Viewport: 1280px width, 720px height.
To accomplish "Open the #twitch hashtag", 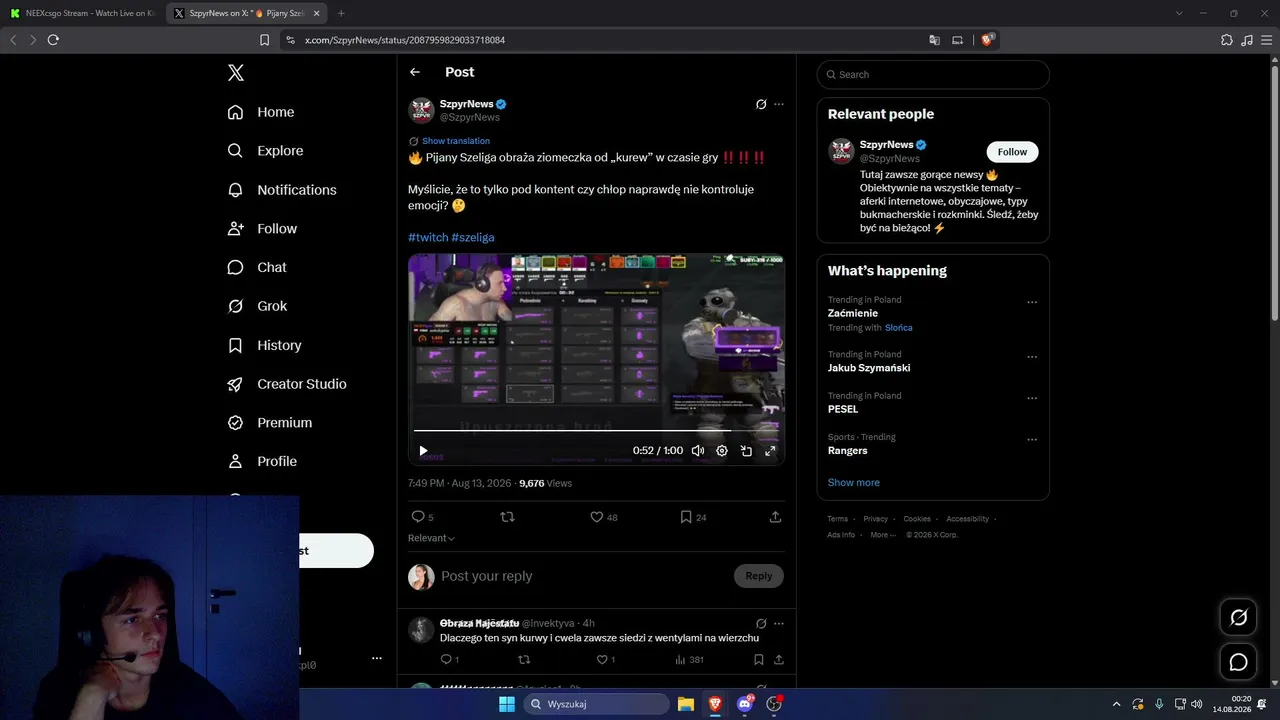I will pyautogui.click(x=428, y=237).
